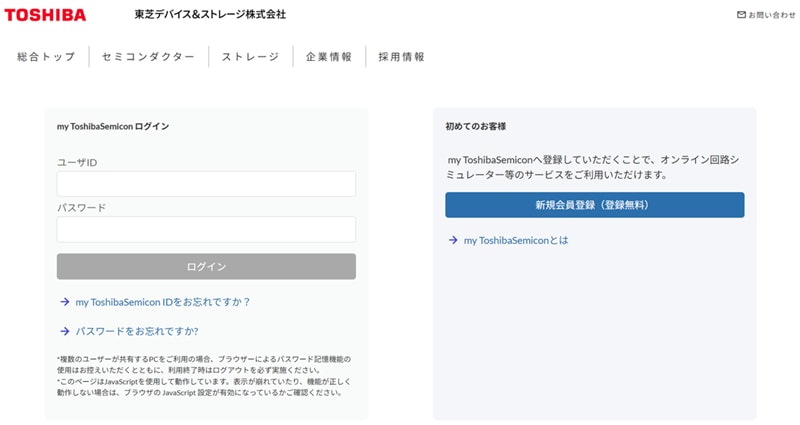The width and height of the screenshot is (800, 425).
Task: Click the パスワード field label
Action: tap(82, 208)
